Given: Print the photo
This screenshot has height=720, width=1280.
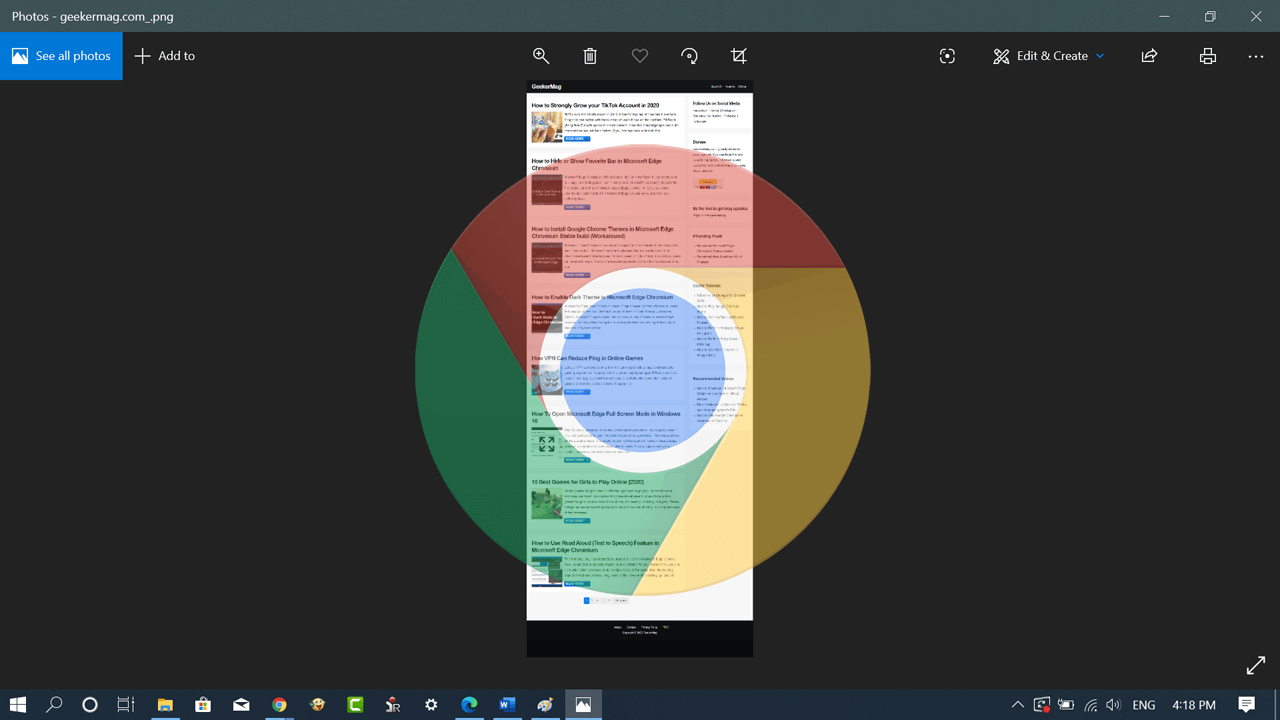Looking at the screenshot, I should (1208, 56).
